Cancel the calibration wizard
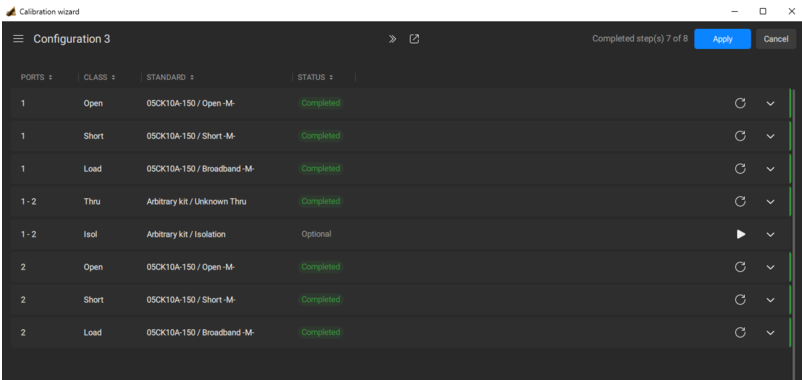Image resolution: width=802 pixels, height=380 pixels. pyautogui.click(x=776, y=39)
